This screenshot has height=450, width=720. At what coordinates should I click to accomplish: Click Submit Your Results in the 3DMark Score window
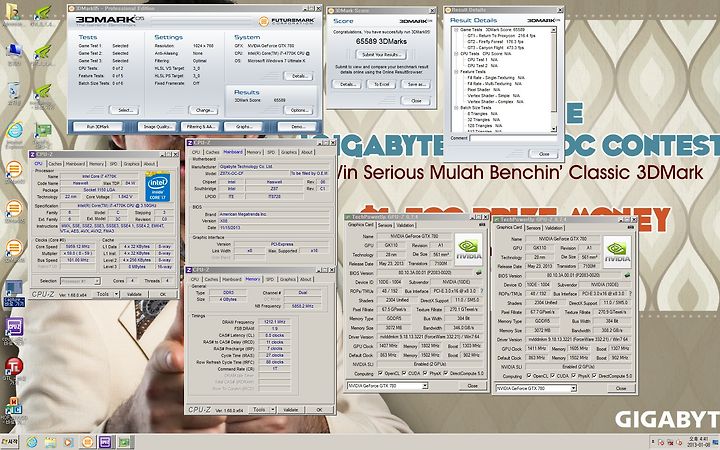[381, 55]
